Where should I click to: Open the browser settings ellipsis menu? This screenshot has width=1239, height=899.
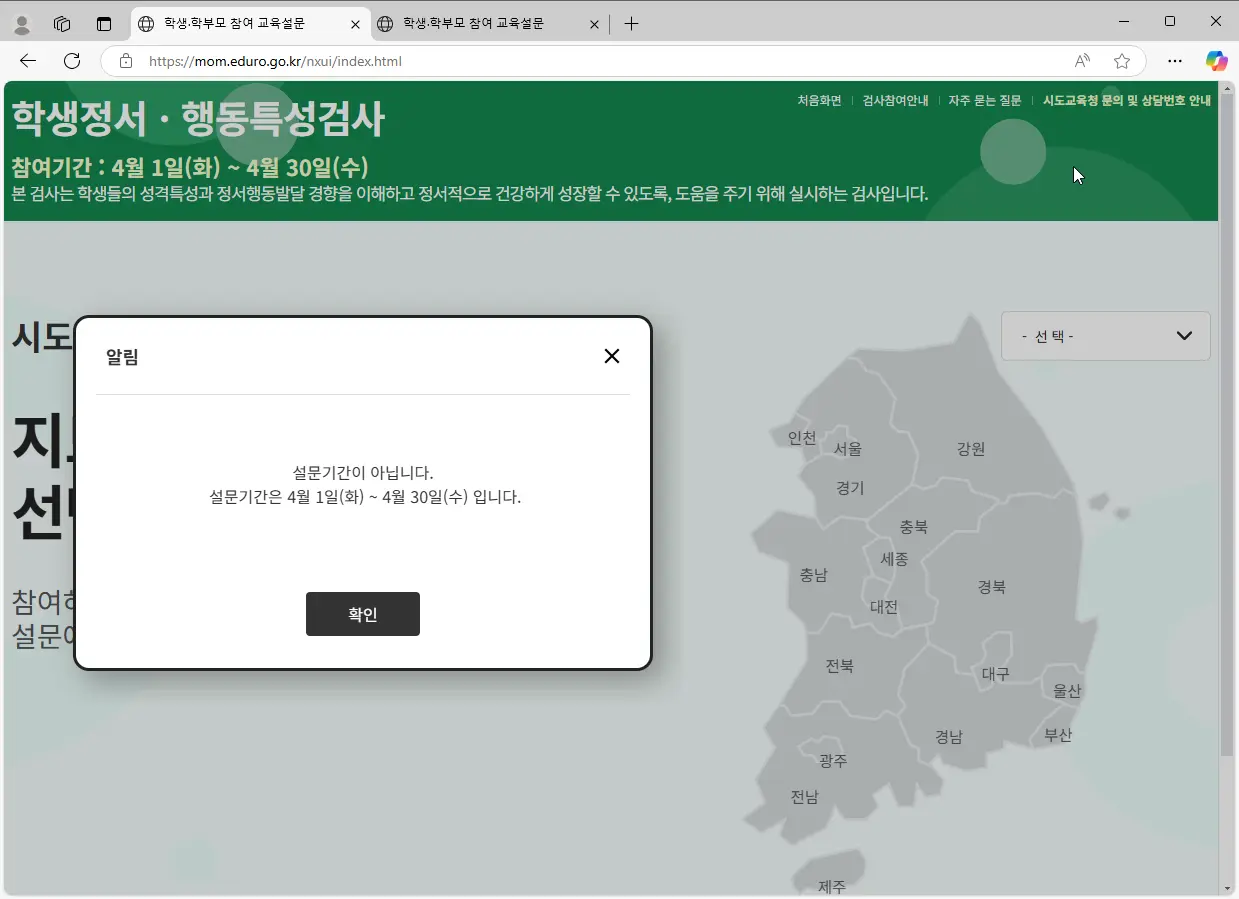click(1175, 61)
